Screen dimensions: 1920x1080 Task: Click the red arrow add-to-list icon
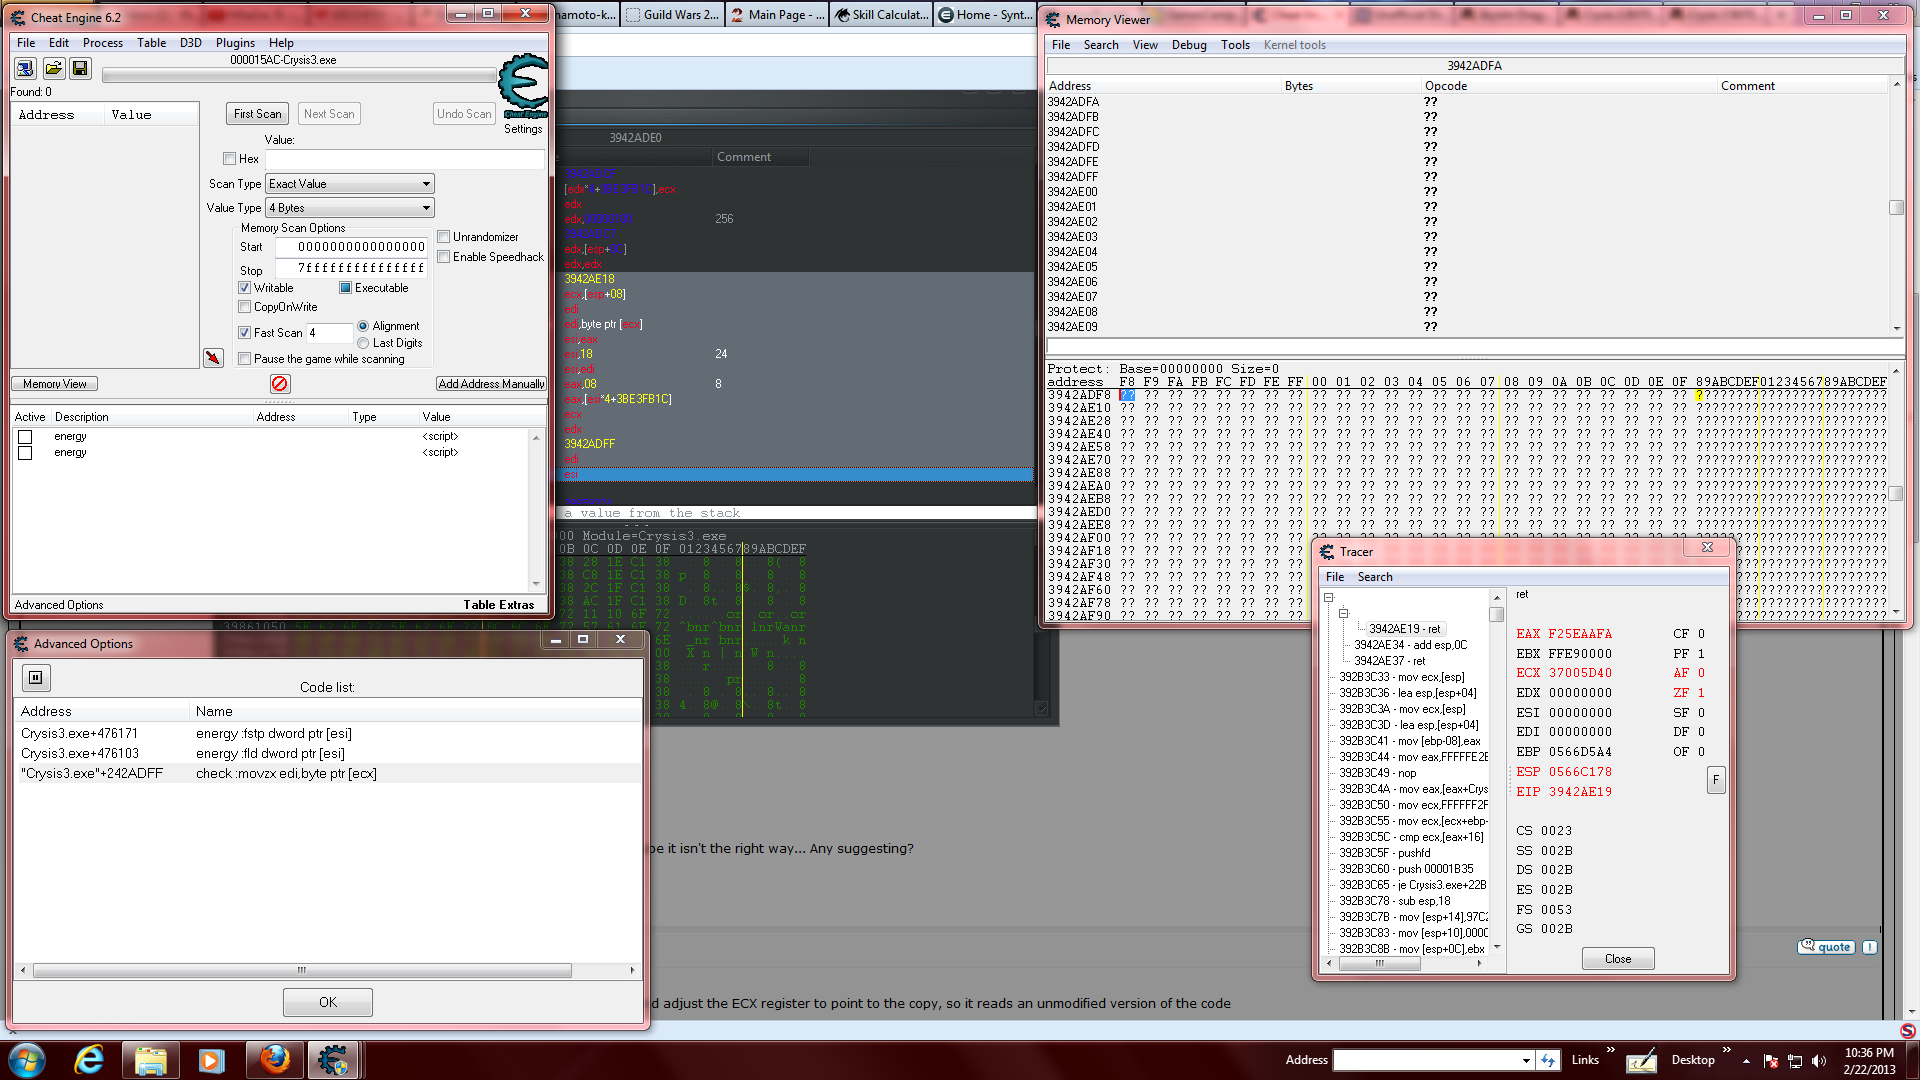point(213,358)
